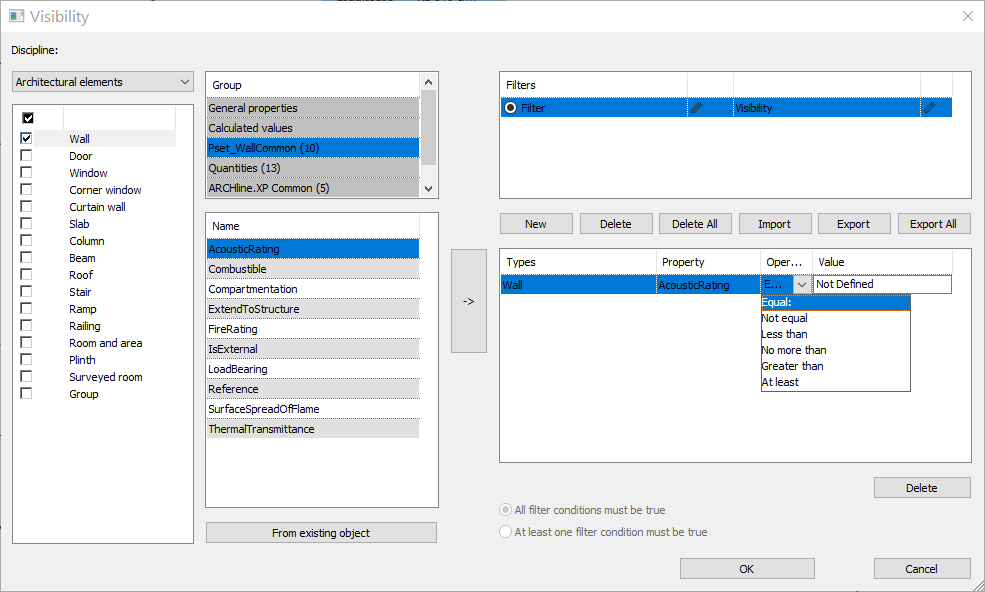The width and height of the screenshot is (985, 592).
Task: Select the 'LoadBearing' property
Action: click(313, 369)
